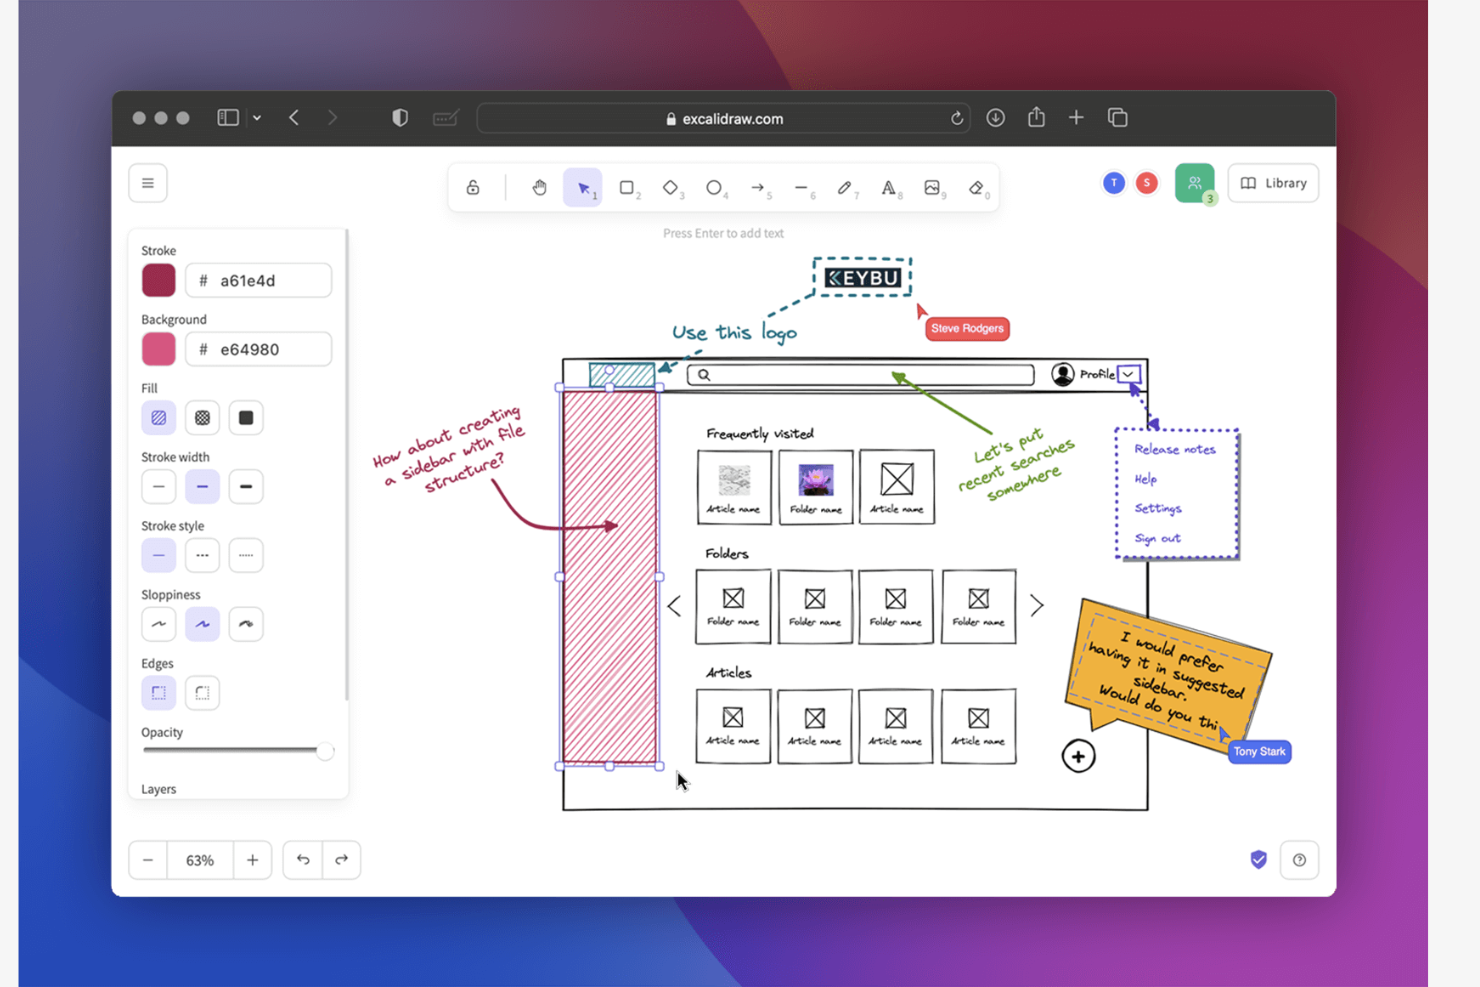Activate the freehand Draw tool
1480x987 pixels.
846,187
